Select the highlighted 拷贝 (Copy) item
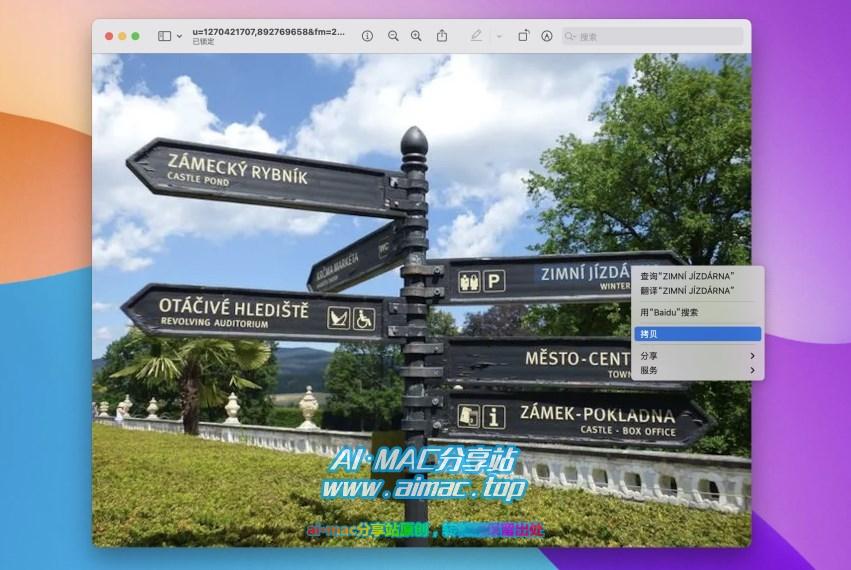851x570 pixels. click(x=697, y=334)
